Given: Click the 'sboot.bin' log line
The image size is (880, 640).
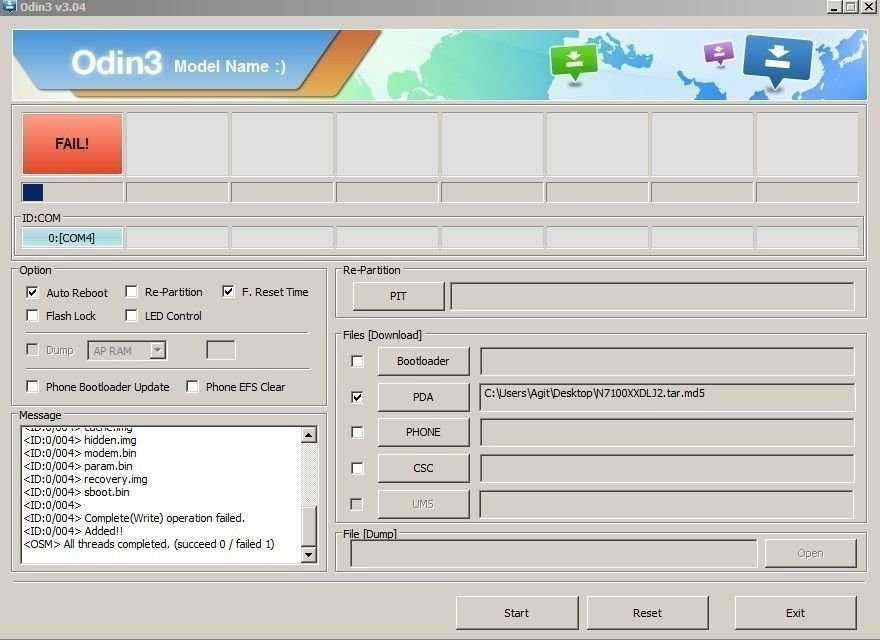Looking at the screenshot, I should point(76,492).
